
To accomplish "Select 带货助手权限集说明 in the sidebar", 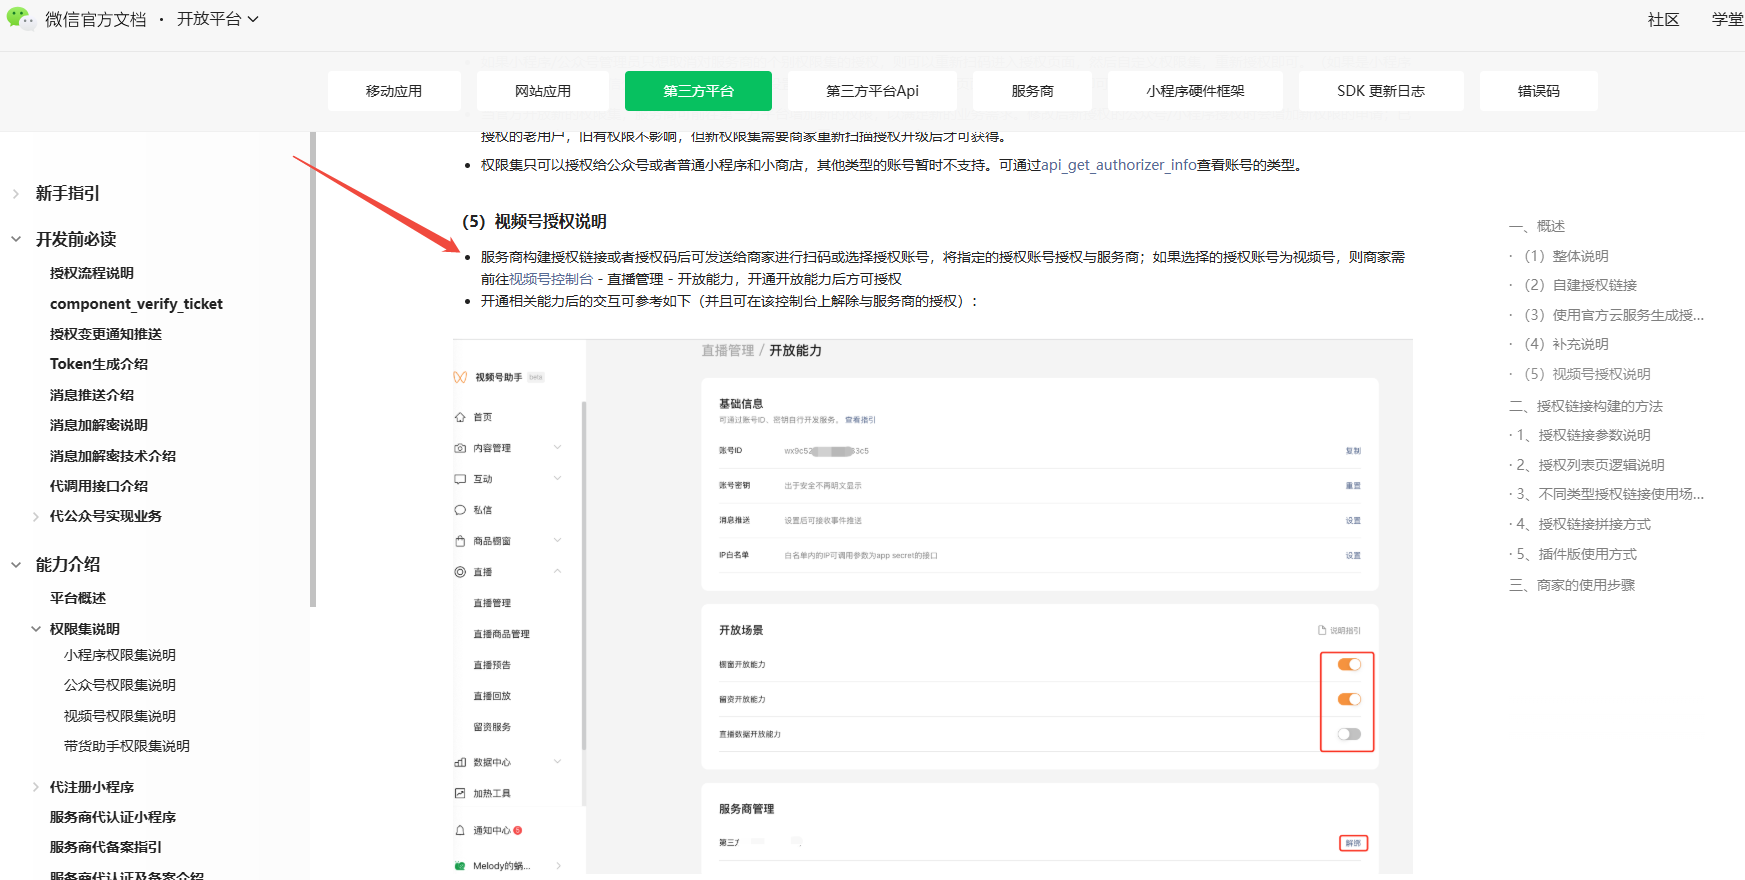I will click(x=127, y=746).
